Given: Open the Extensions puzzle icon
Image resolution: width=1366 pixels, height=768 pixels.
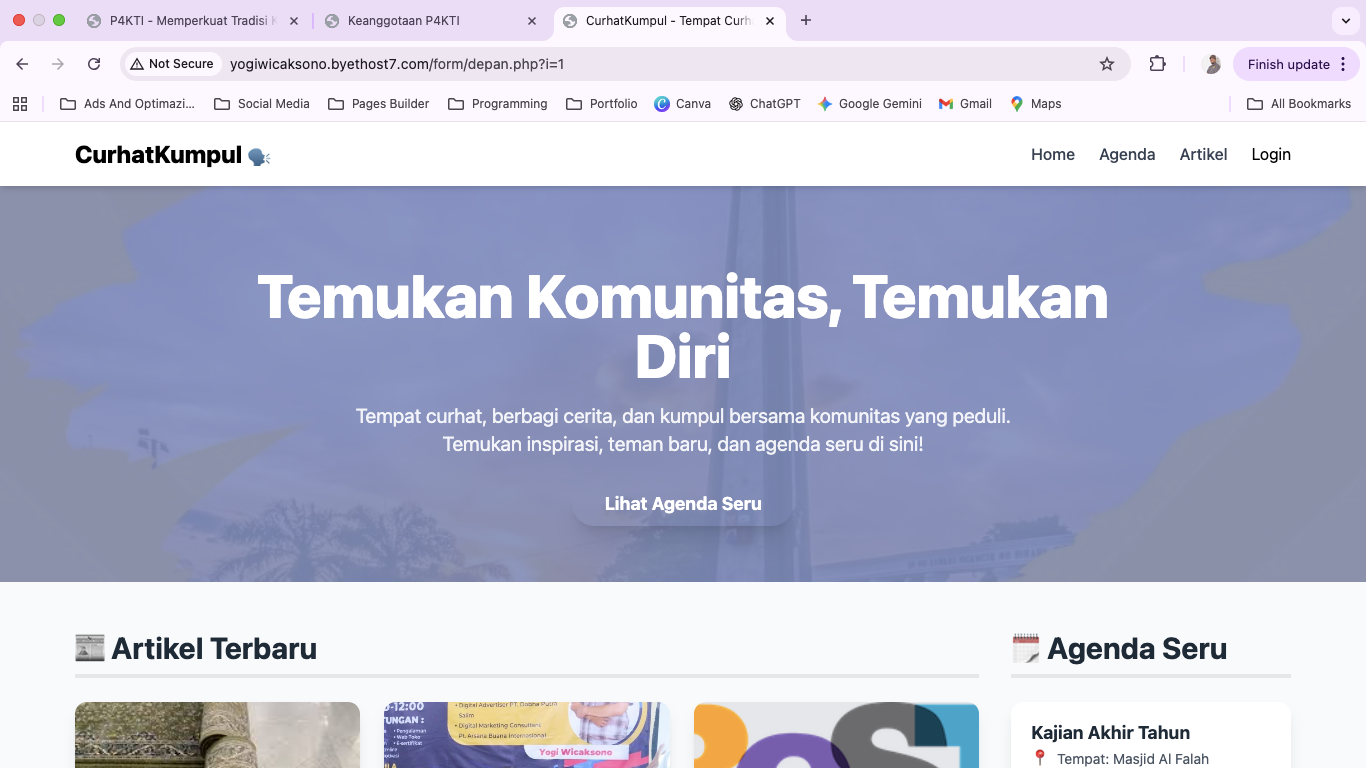Looking at the screenshot, I should click(1157, 64).
